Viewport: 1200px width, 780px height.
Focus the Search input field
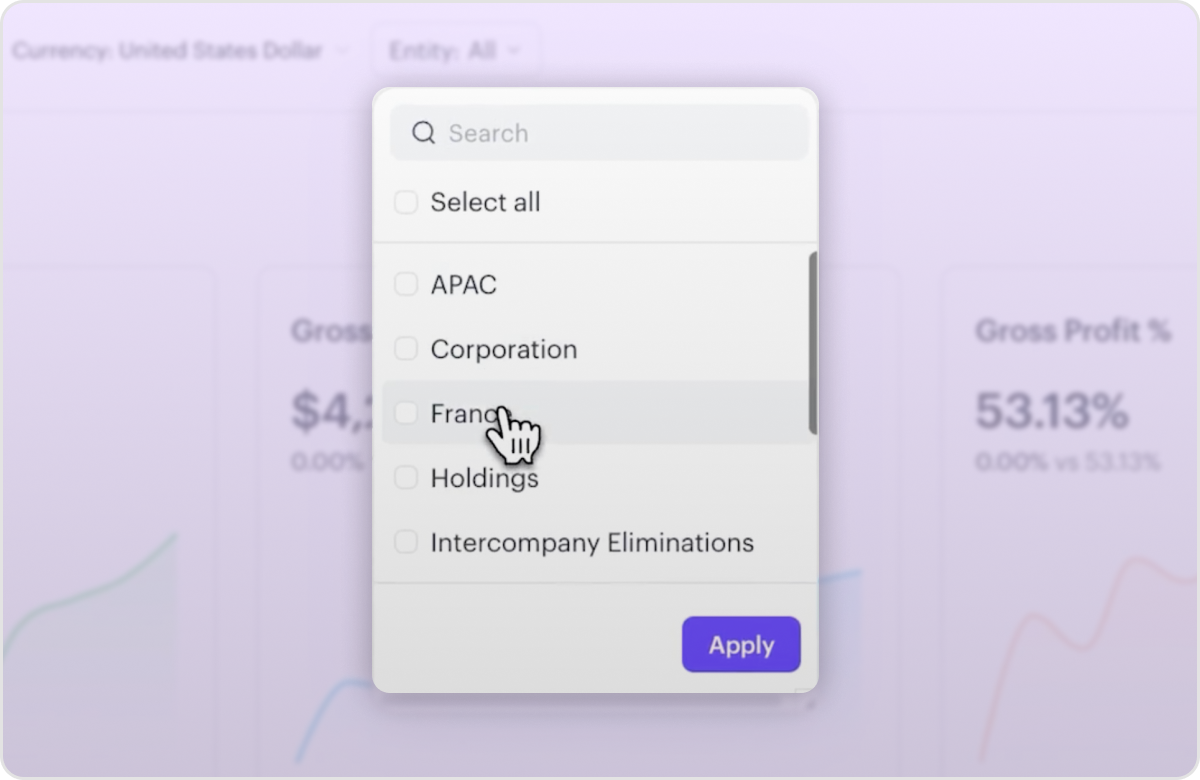click(599, 133)
